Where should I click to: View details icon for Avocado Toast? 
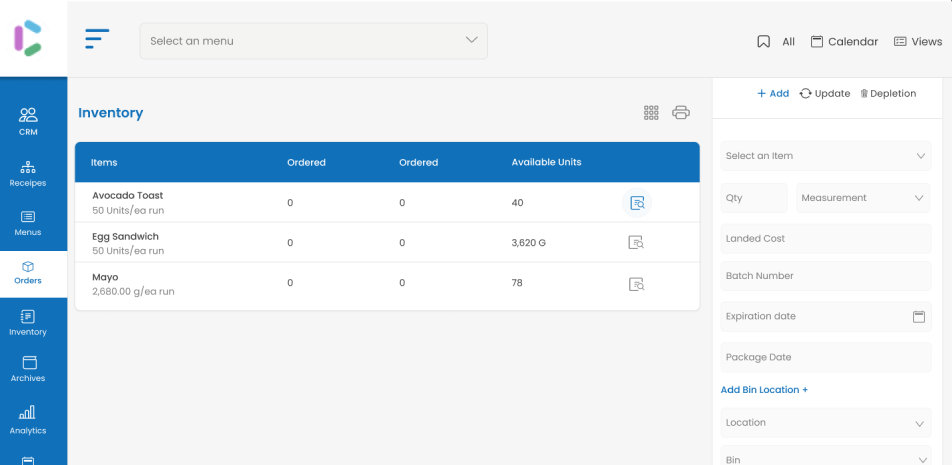pos(637,203)
